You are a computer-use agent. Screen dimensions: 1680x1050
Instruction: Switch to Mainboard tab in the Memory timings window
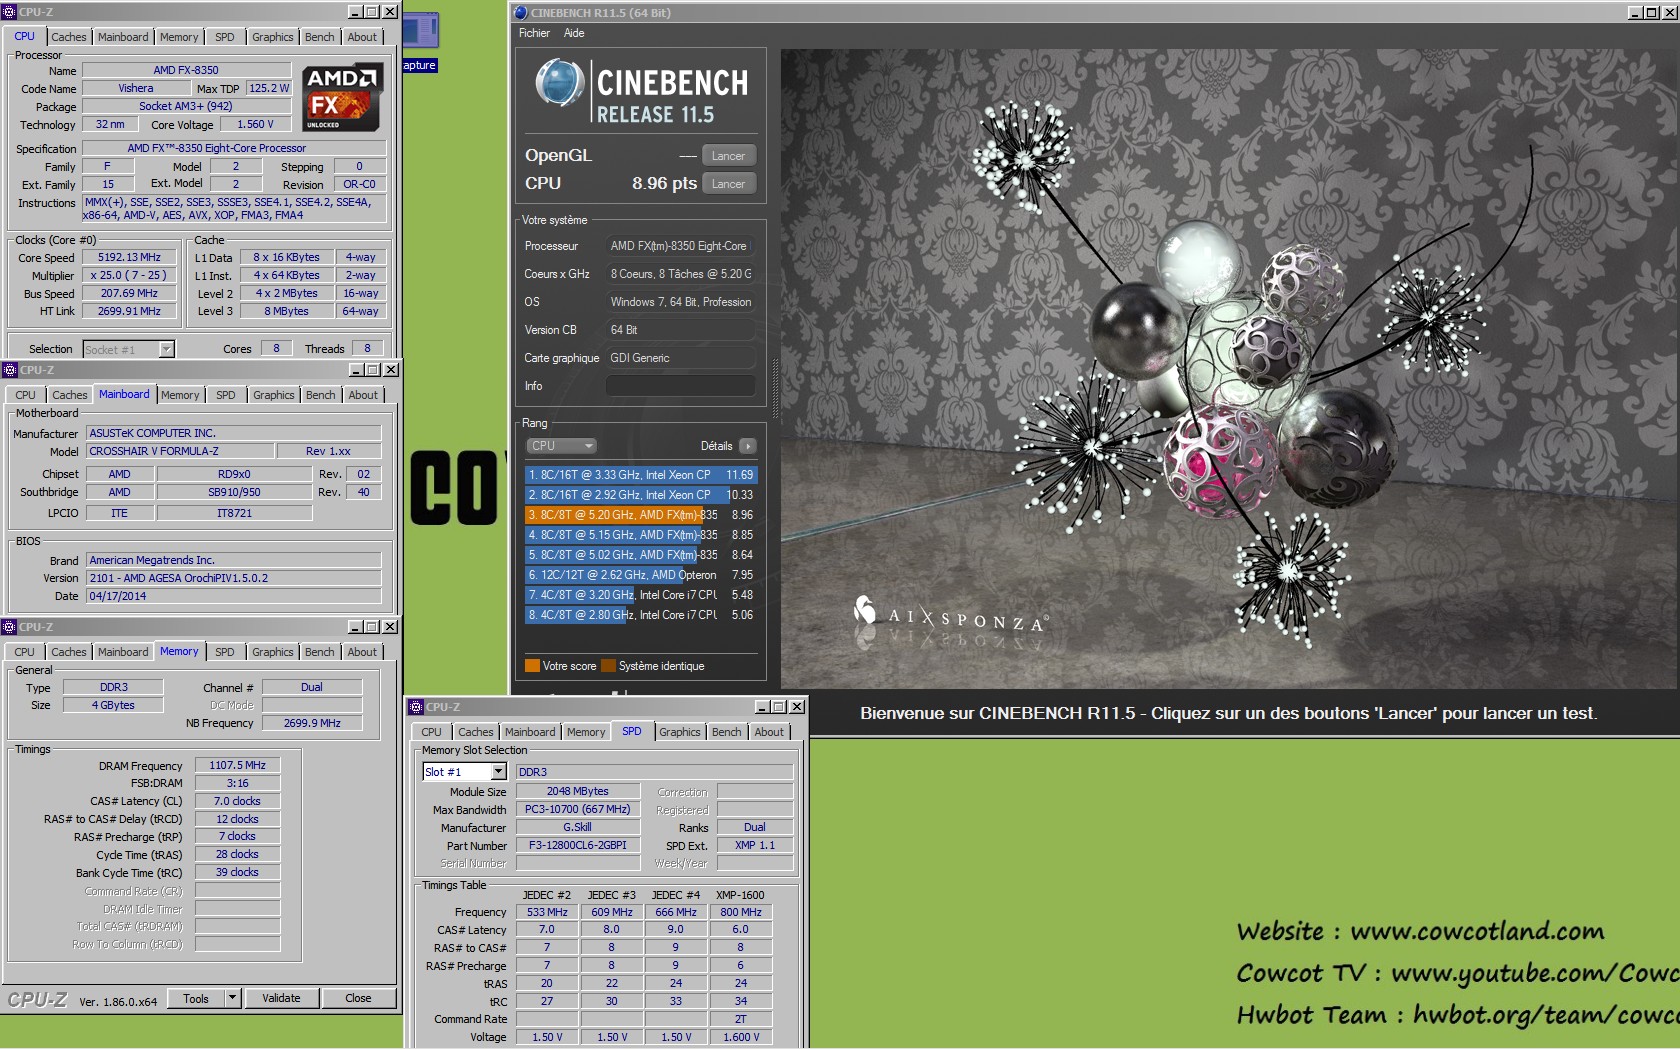pos(123,652)
